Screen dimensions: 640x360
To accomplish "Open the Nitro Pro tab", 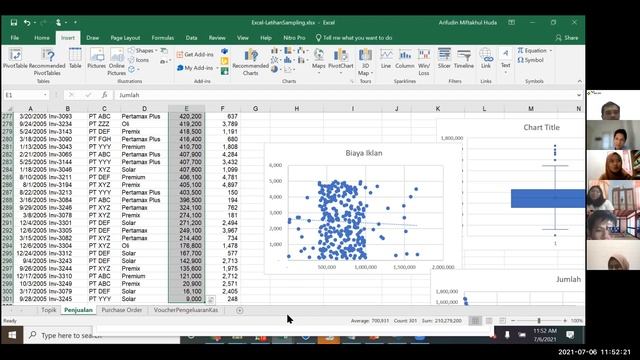I will click(x=294, y=38).
